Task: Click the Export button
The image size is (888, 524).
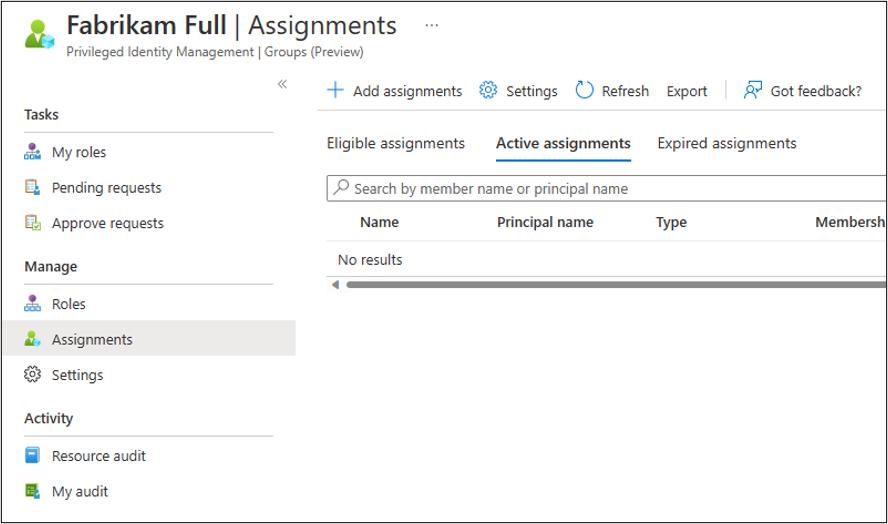Action: 687,91
